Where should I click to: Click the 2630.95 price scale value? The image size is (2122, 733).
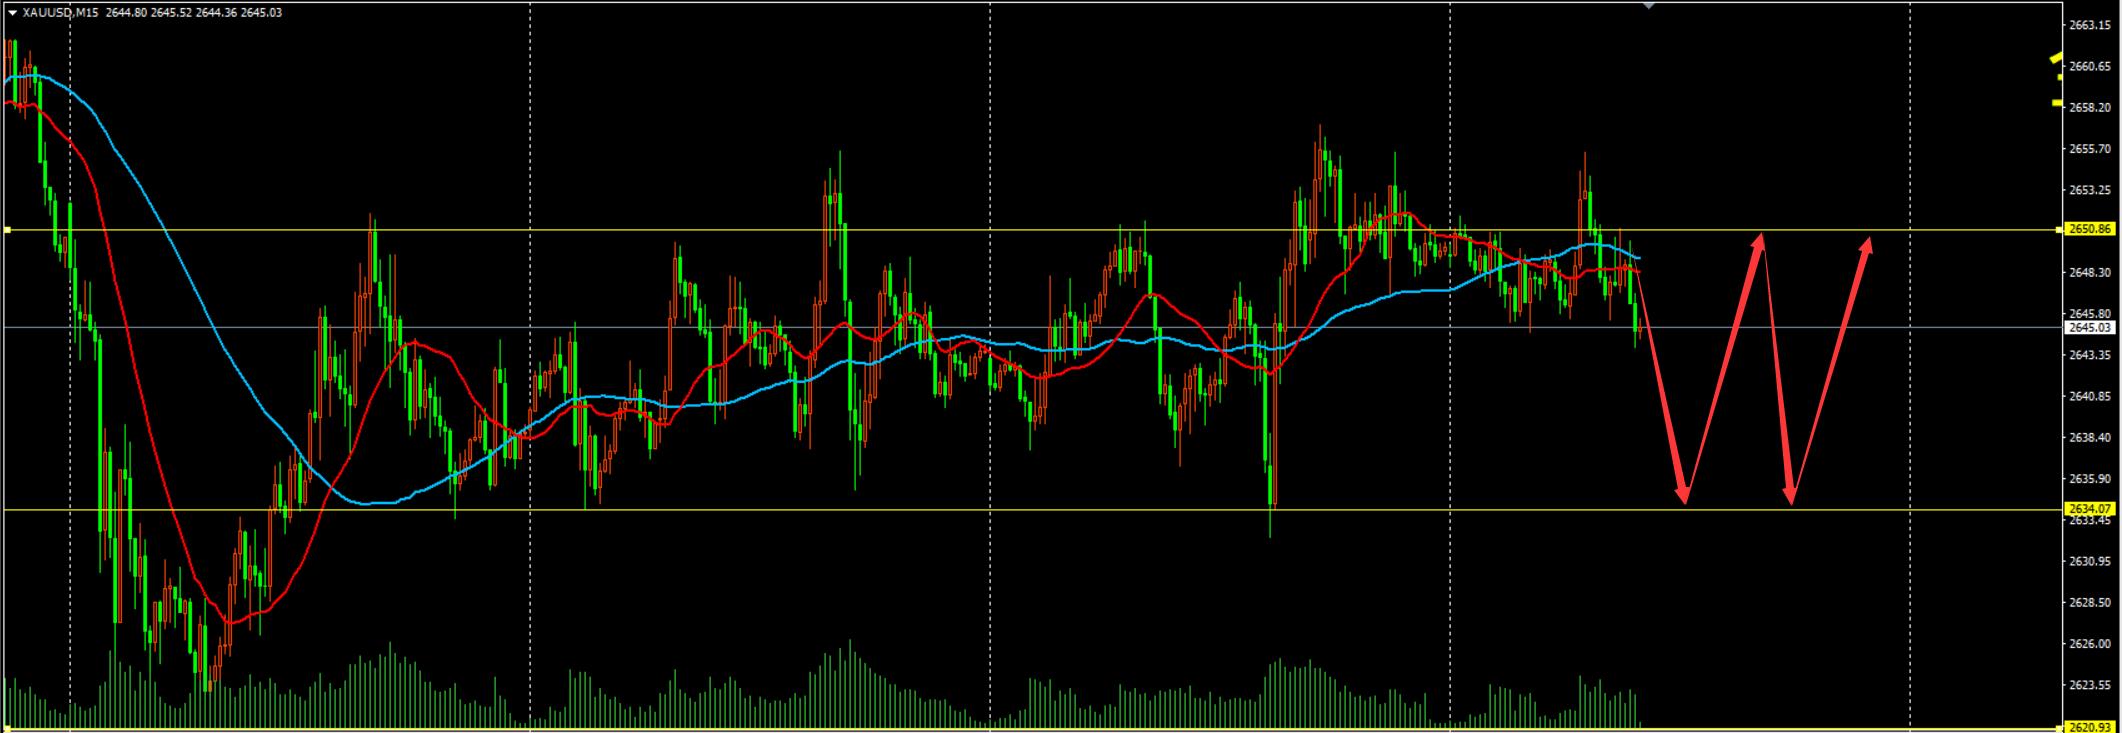pyautogui.click(x=2089, y=561)
